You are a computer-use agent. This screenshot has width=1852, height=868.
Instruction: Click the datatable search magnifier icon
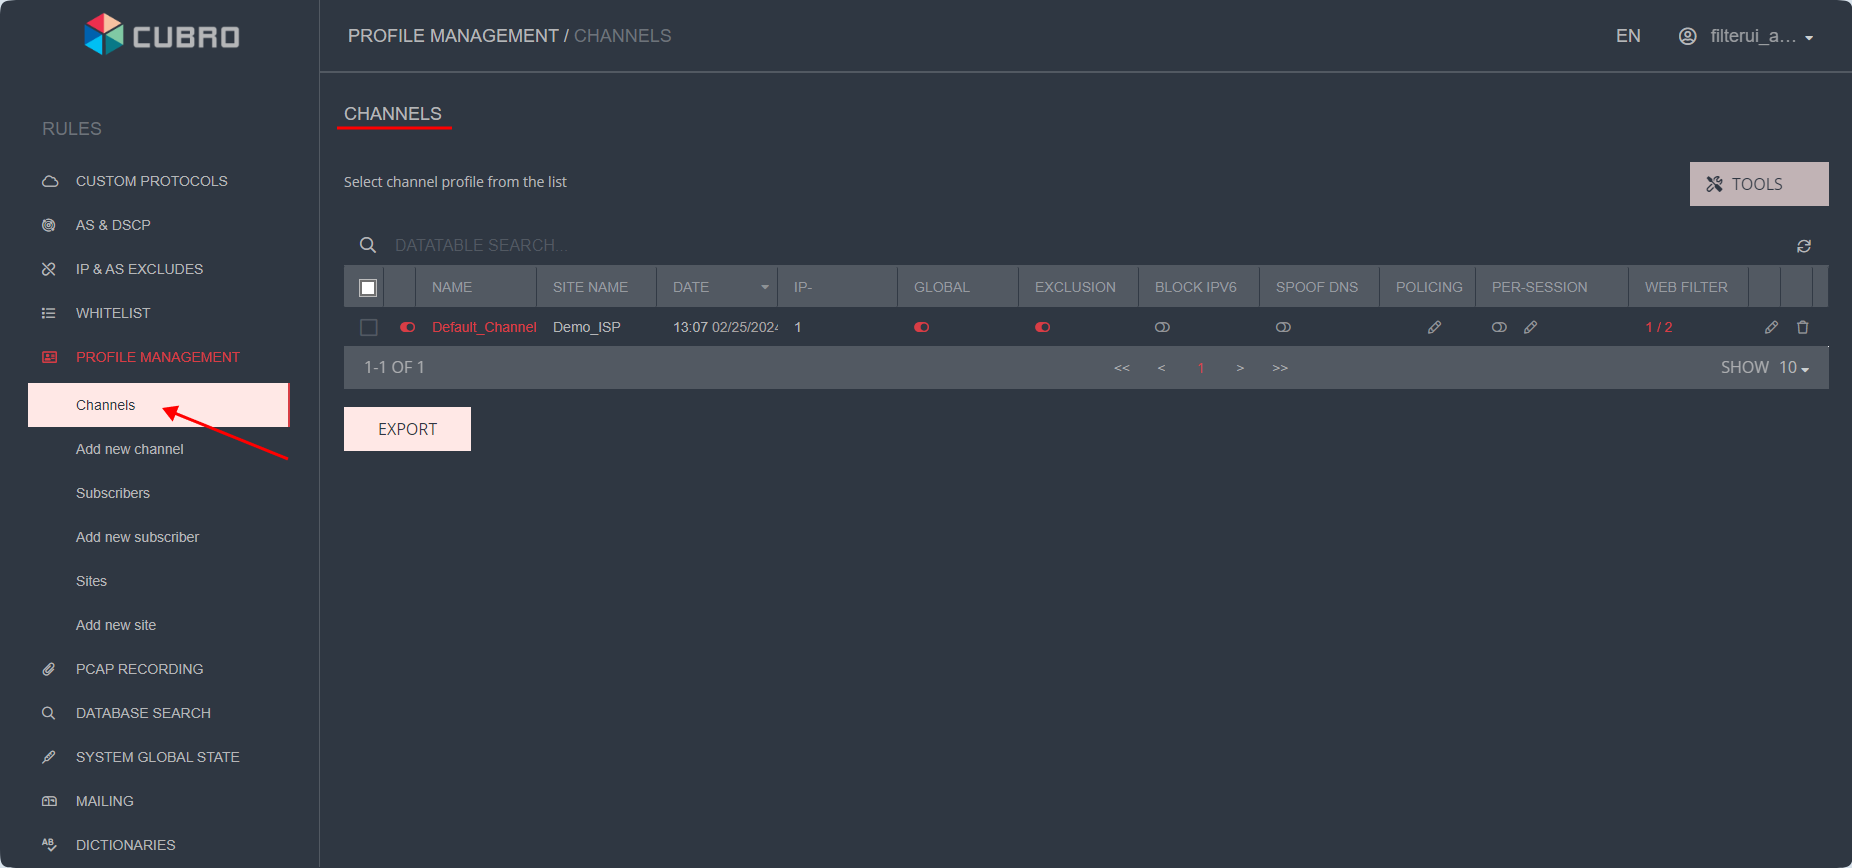click(x=368, y=245)
